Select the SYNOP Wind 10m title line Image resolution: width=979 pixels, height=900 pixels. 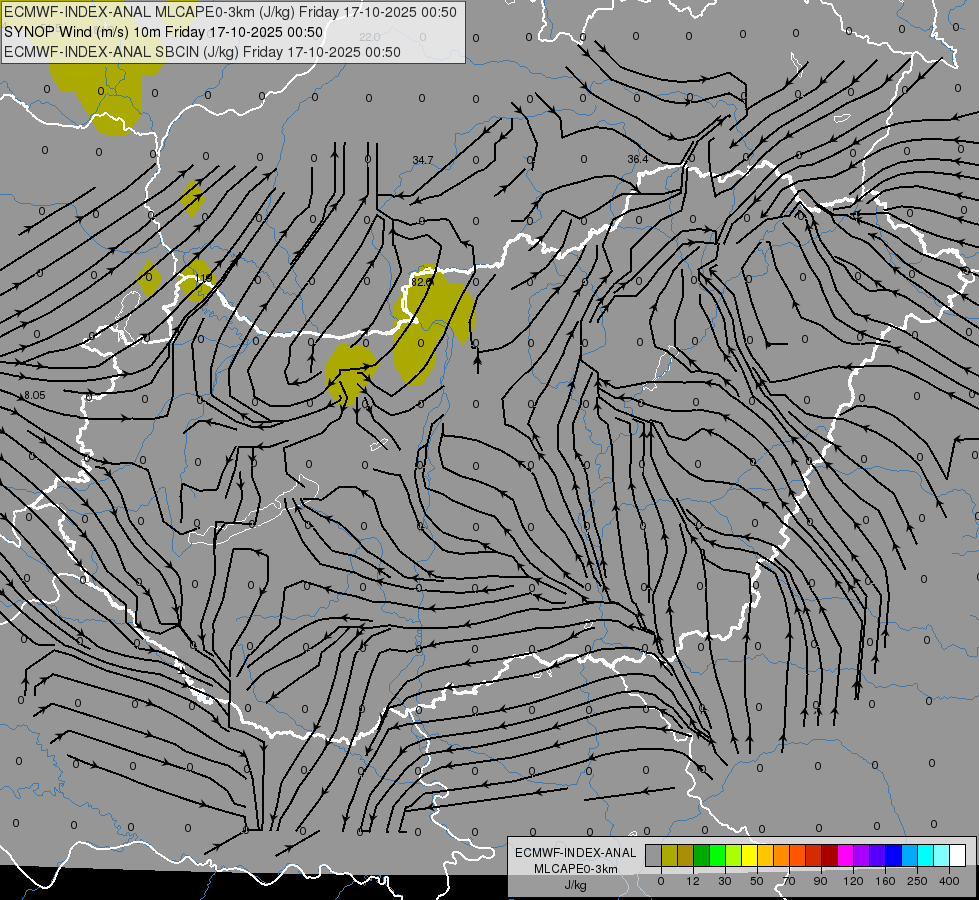tap(164, 32)
